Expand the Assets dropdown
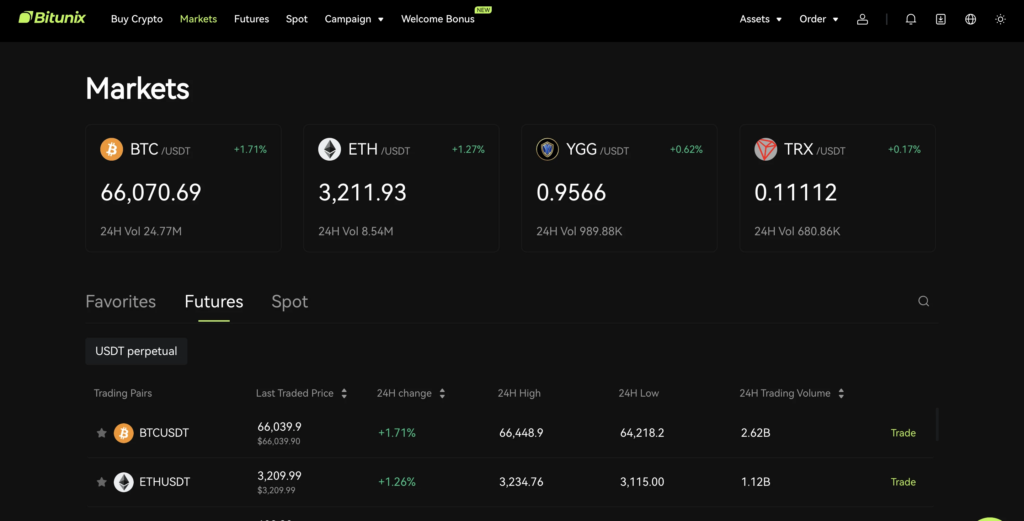The image size is (1024, 521). [760, 19]
